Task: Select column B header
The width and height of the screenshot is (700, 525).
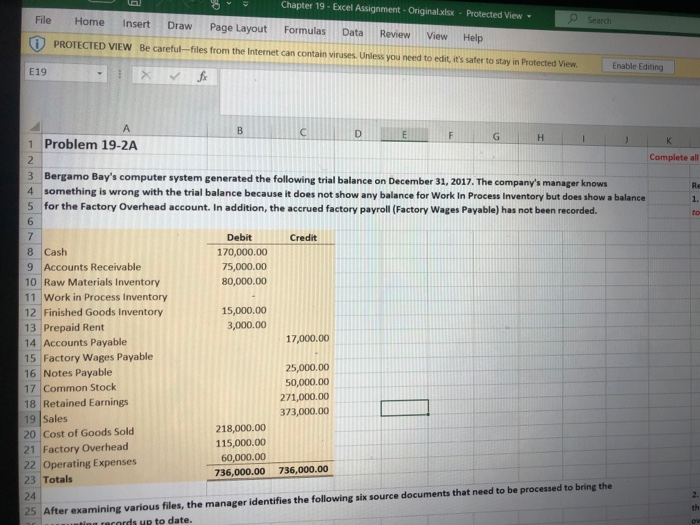Action: coord(240,130)
